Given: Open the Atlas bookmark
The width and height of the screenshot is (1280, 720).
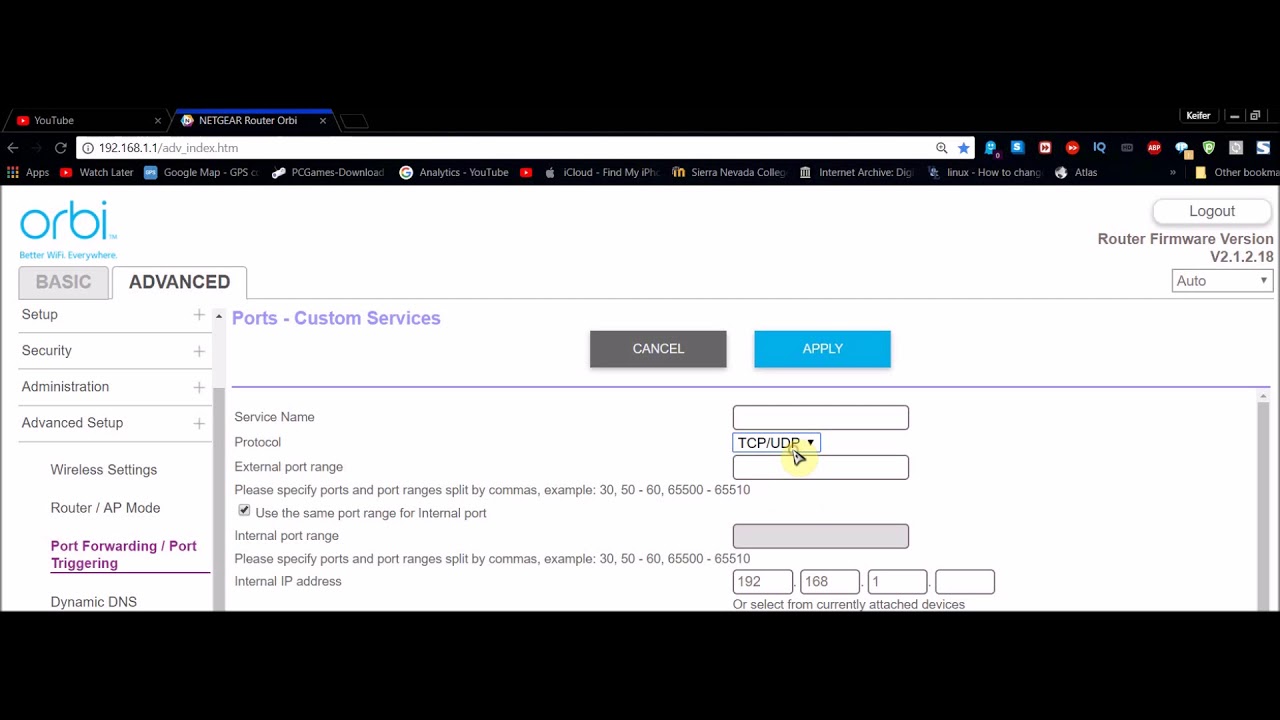Looking at the screenshot, I should [1076, 172].
